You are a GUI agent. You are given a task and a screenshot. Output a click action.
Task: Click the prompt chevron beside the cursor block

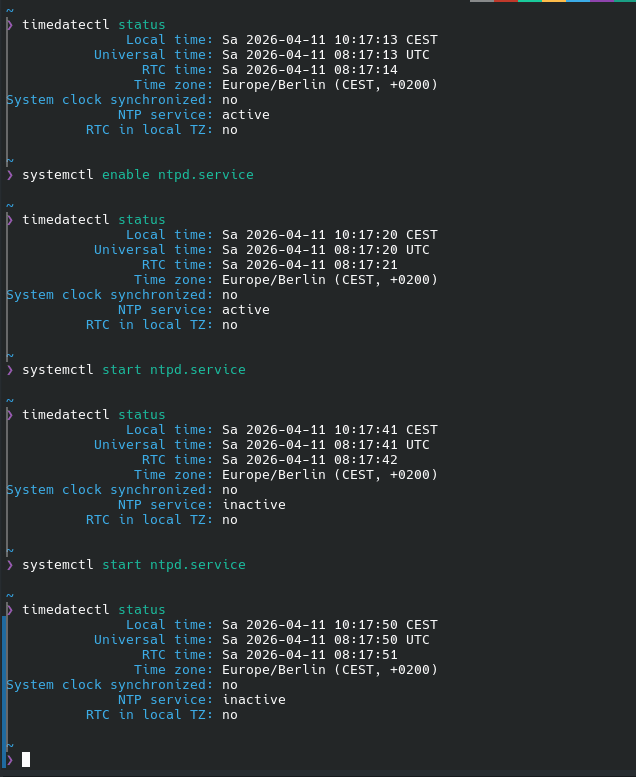10,760
